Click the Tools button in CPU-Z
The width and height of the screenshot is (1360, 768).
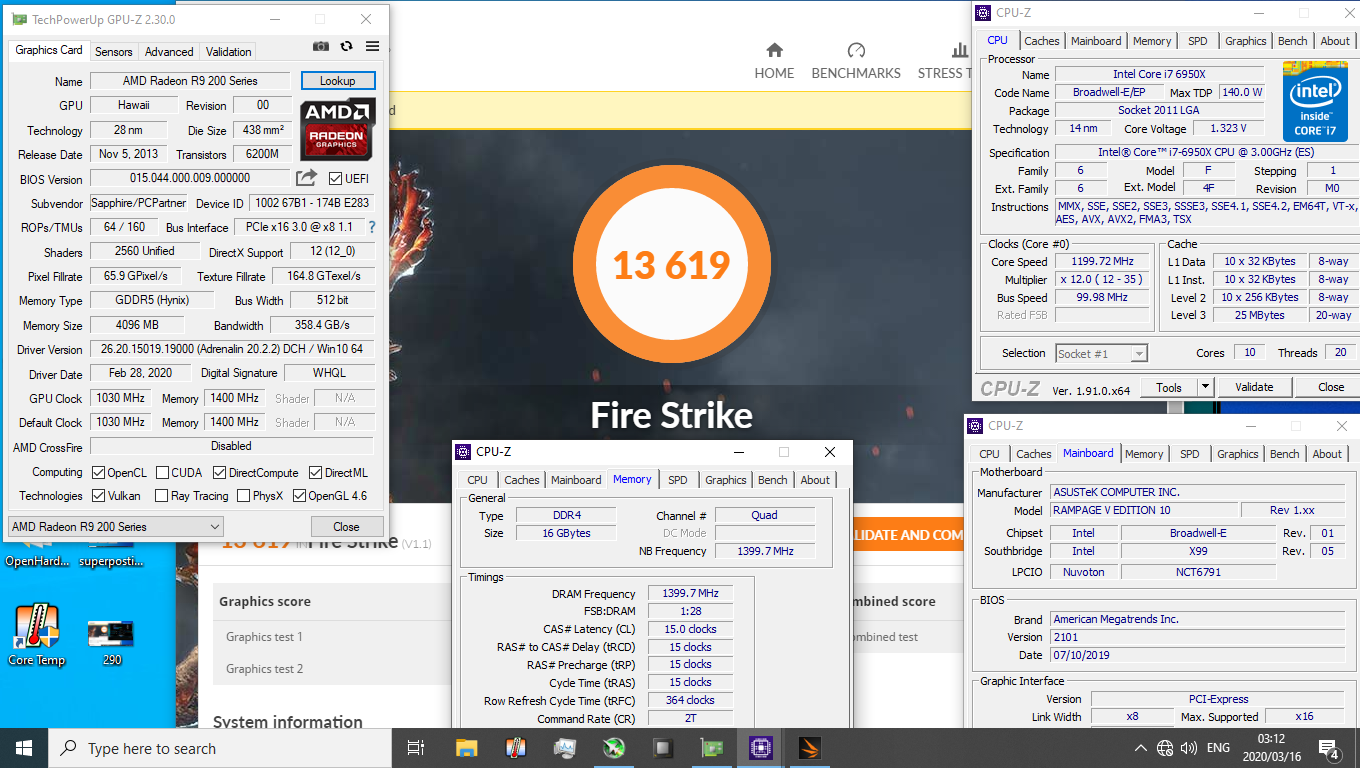[x=1169, y=387]
